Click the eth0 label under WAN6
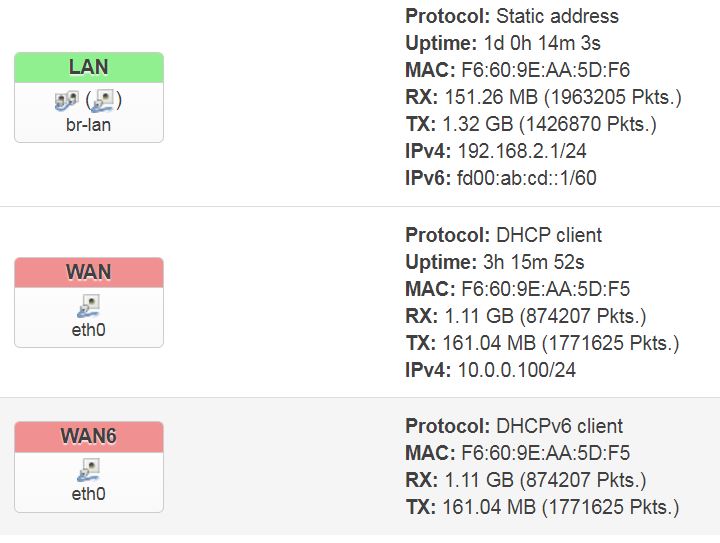 pos(88,494)
